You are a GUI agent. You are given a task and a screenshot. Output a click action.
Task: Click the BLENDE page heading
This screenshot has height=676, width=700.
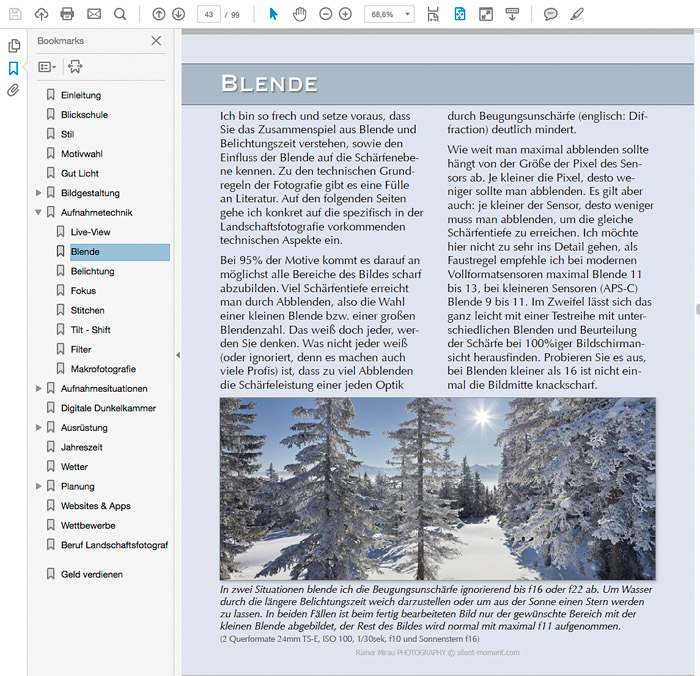click(269, 84)
